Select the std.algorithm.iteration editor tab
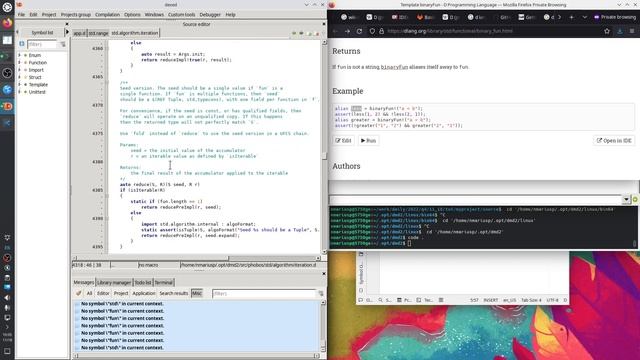The height and width of the screenshot is (360, 640). [135, 33]
